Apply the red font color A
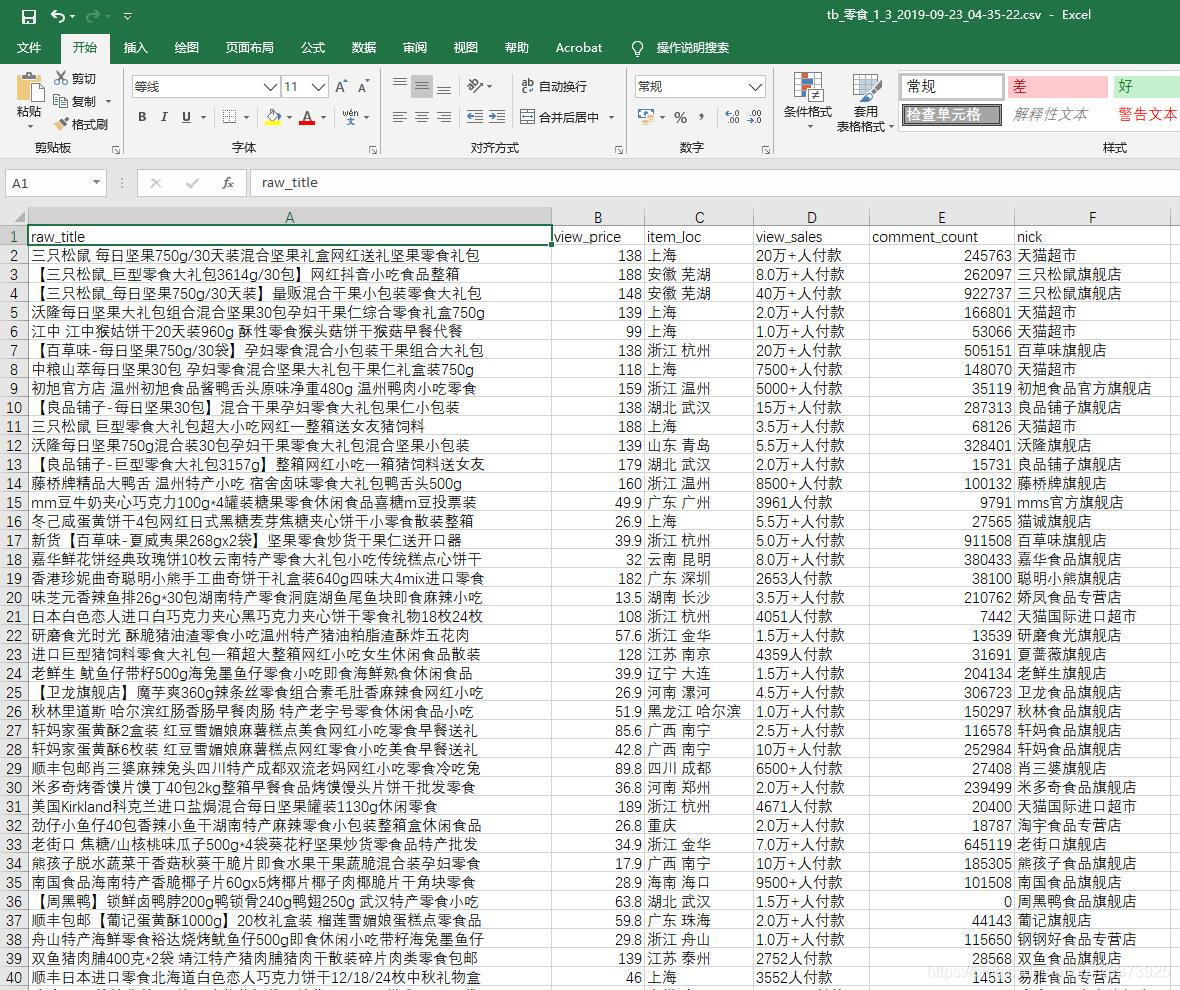 pos(306,117)
